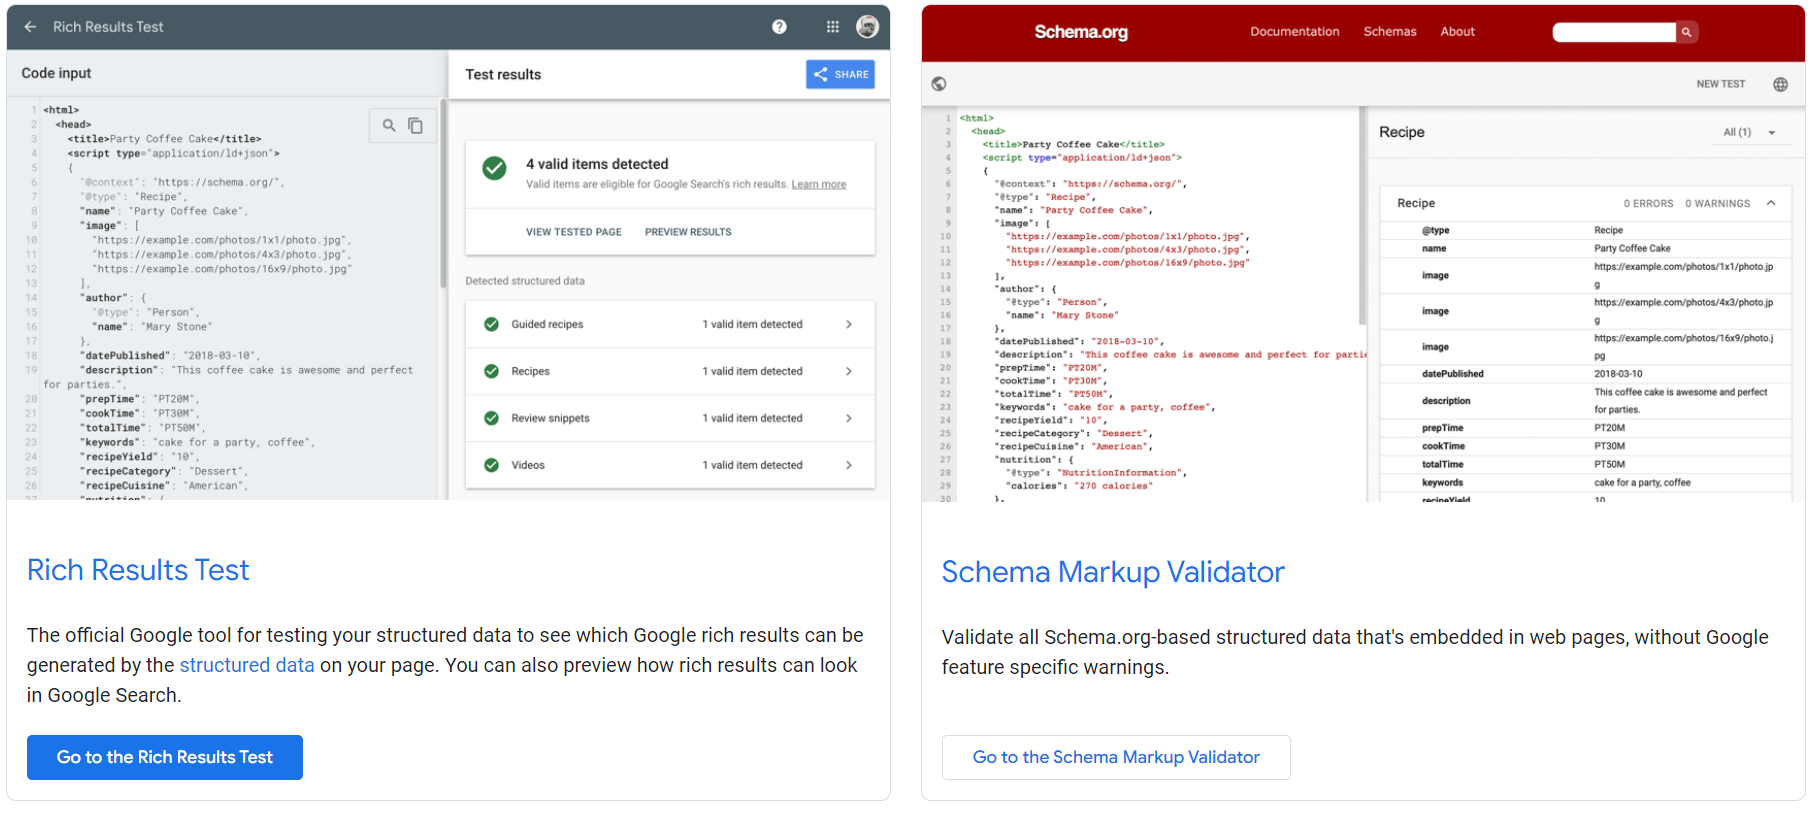Open Rich Results Test heading link
The width and height of the screenshot is (1815, 818).
[138, 570]
